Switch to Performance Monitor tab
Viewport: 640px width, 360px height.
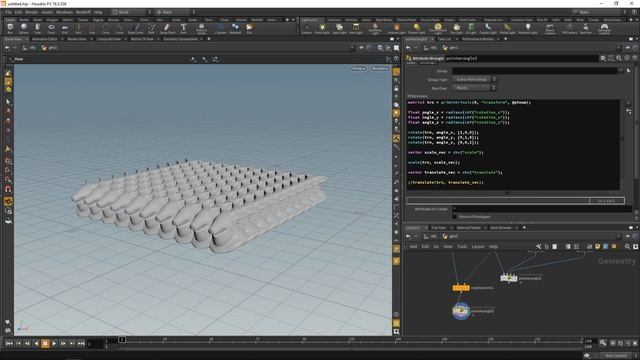[x=478, y=39]
